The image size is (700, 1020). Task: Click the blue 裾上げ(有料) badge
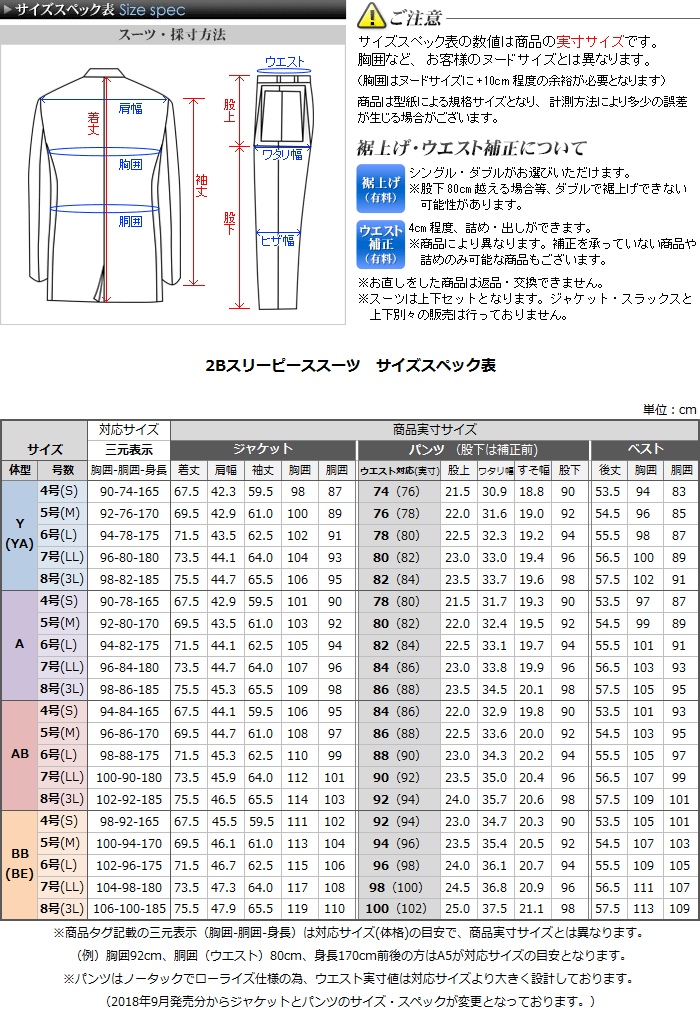tap(380, 187)
